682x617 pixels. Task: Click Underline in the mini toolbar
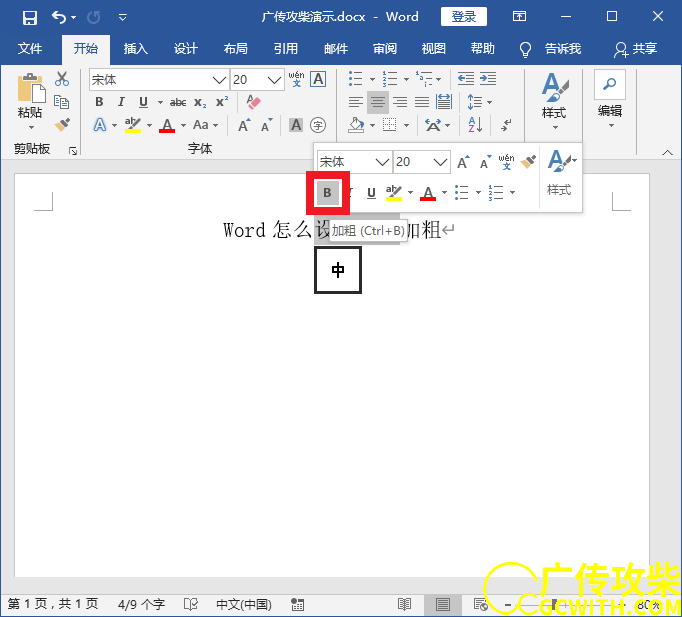coord(371,193)
